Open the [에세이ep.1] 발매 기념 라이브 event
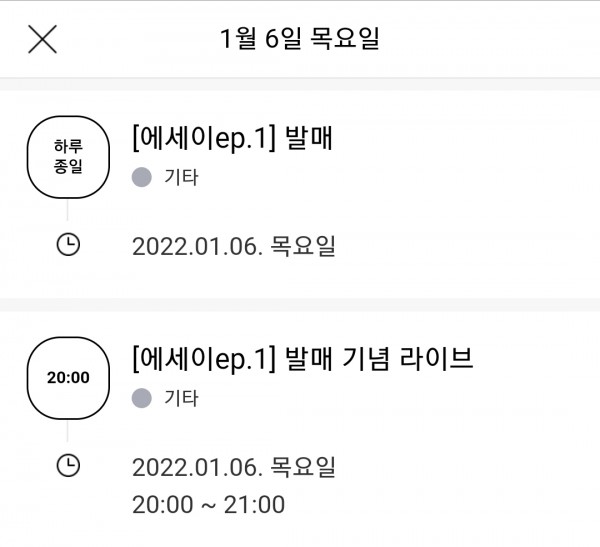Image resolution: width=600 pixels, height=547 pixels. (302, 359)
